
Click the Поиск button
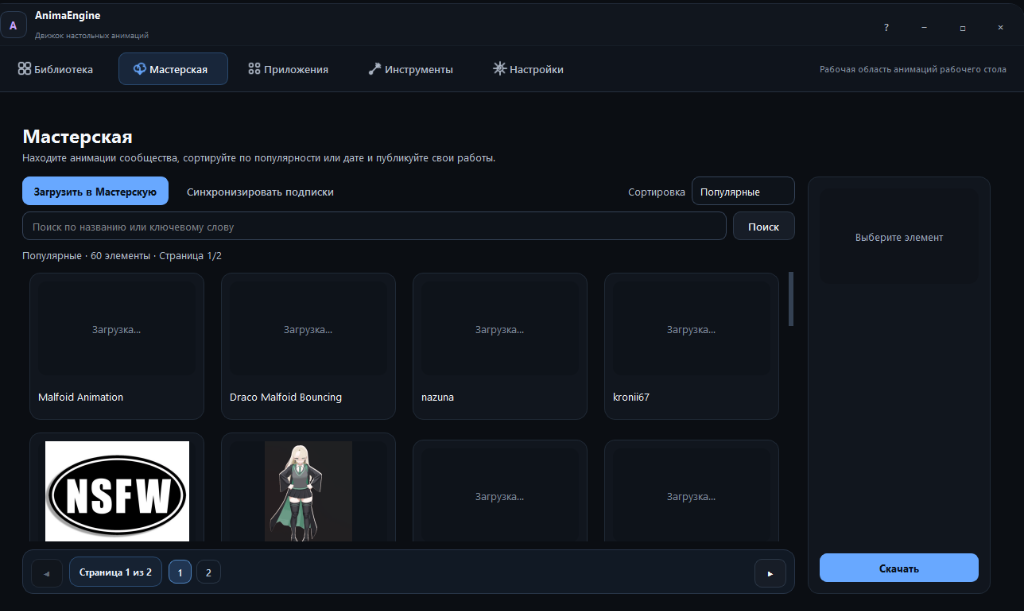(x=763, y=226)
